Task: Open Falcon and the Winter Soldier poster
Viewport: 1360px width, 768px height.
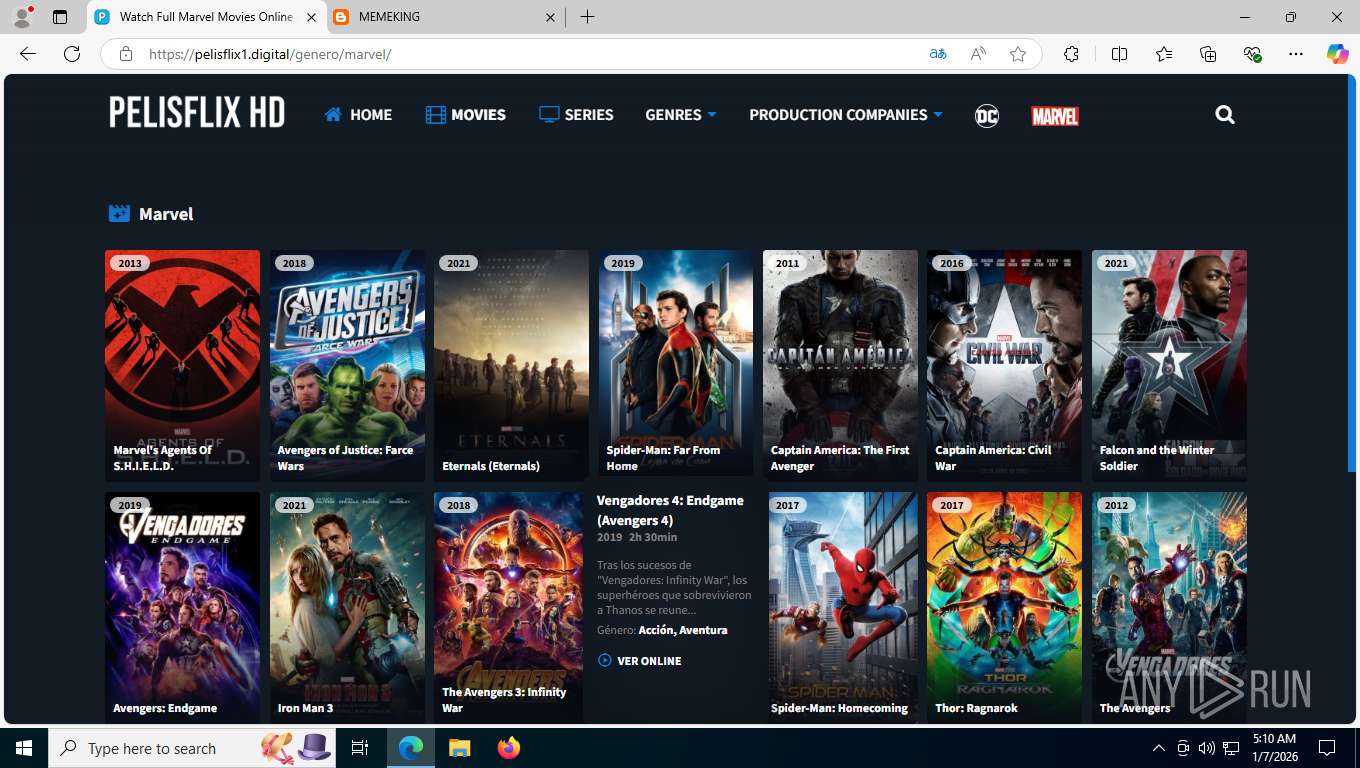Action: coord(1169,365)
